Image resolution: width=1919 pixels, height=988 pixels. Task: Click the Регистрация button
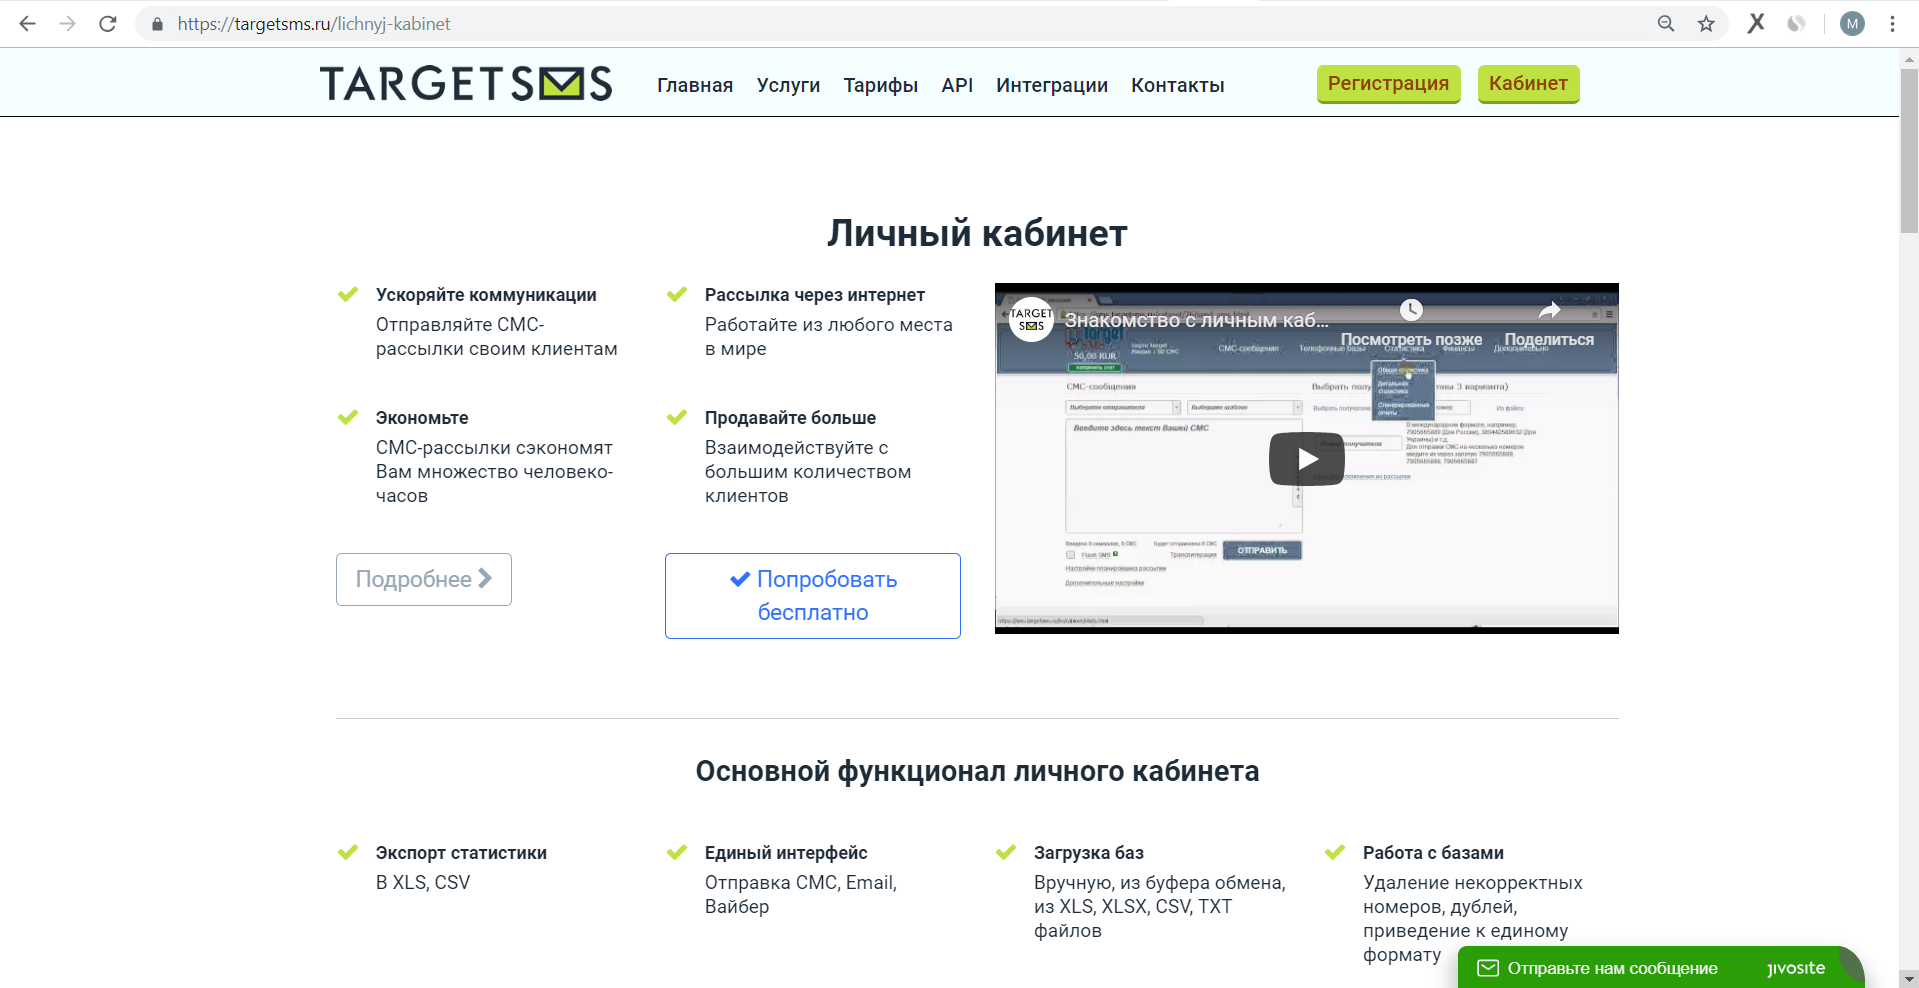1389,84
